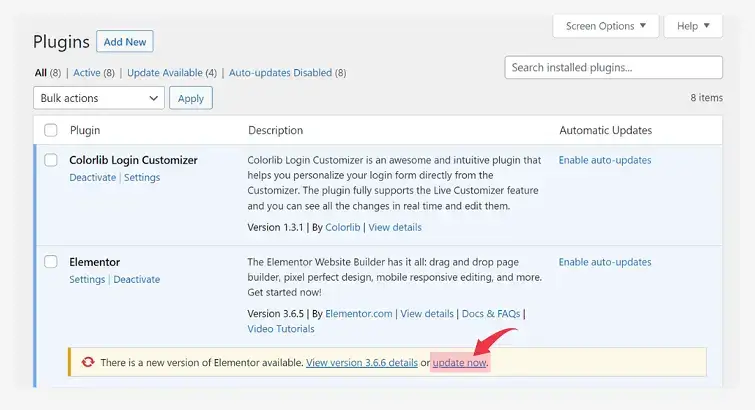Enable auto-updates for Colorlib Login Customizer

(x=605, y=160)
